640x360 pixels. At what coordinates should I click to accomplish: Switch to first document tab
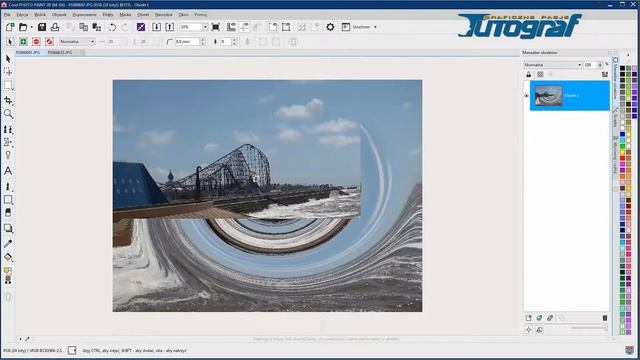coord(28,53)
